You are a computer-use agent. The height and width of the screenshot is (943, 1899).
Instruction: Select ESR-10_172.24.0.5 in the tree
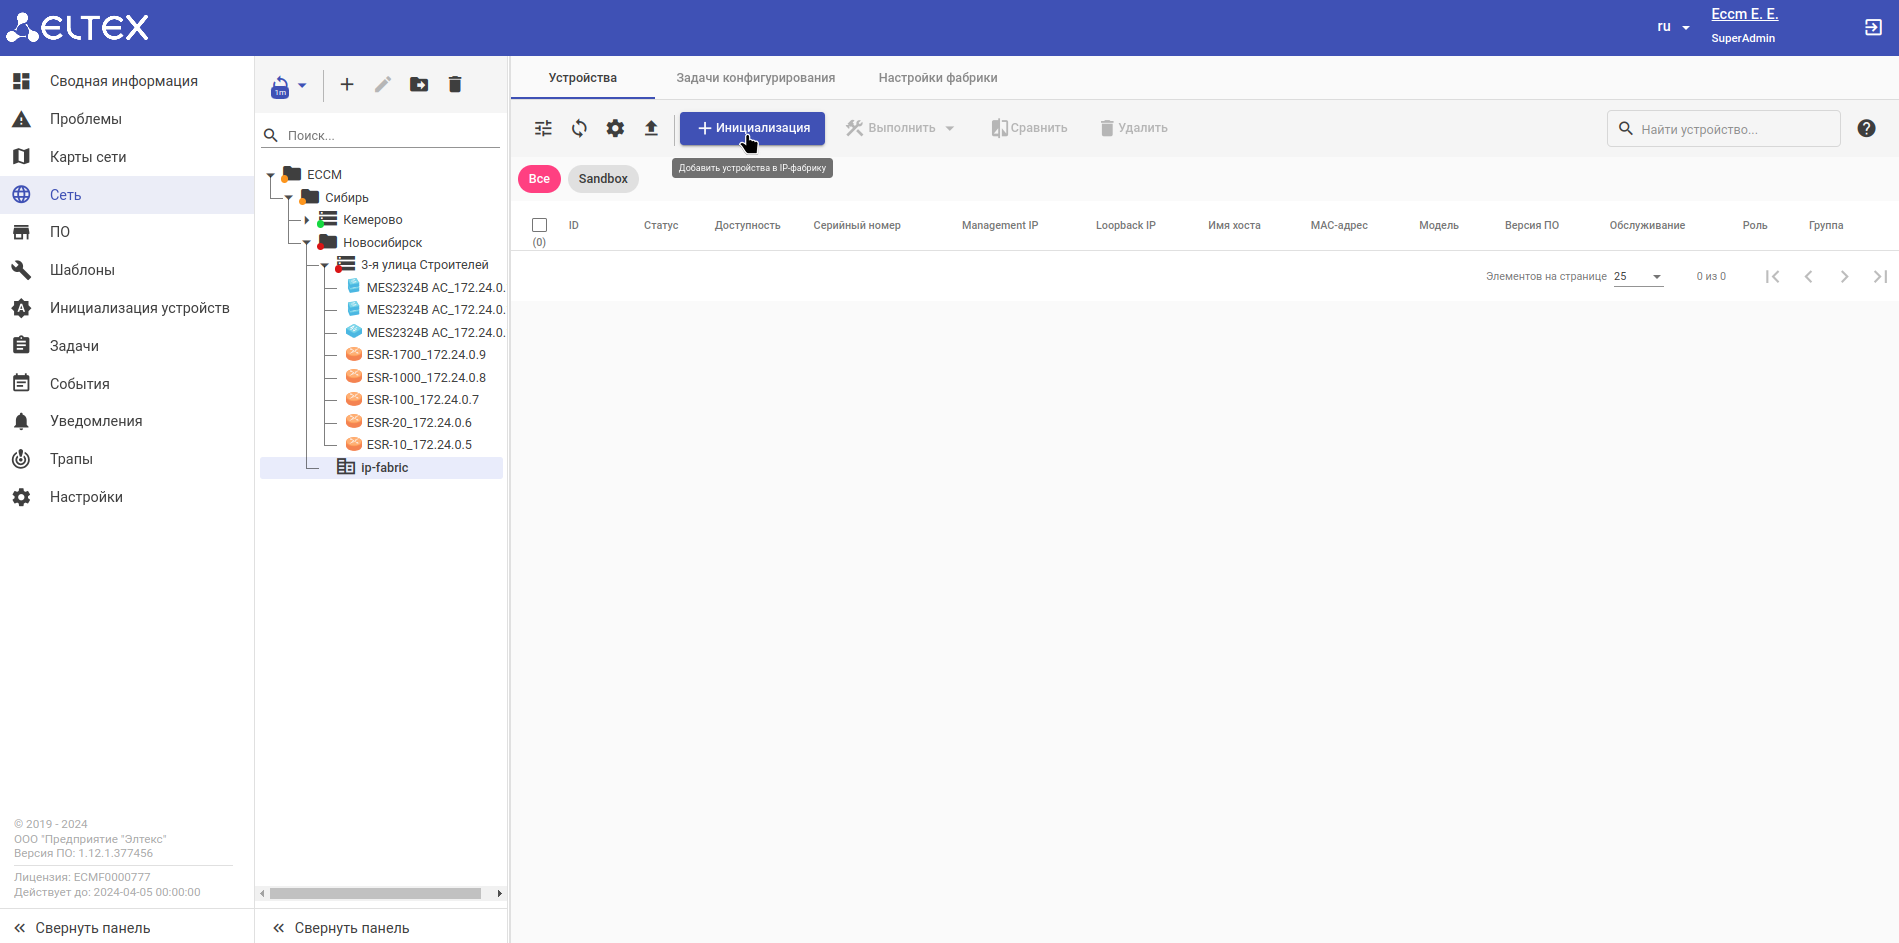click(x=419, y=445)
